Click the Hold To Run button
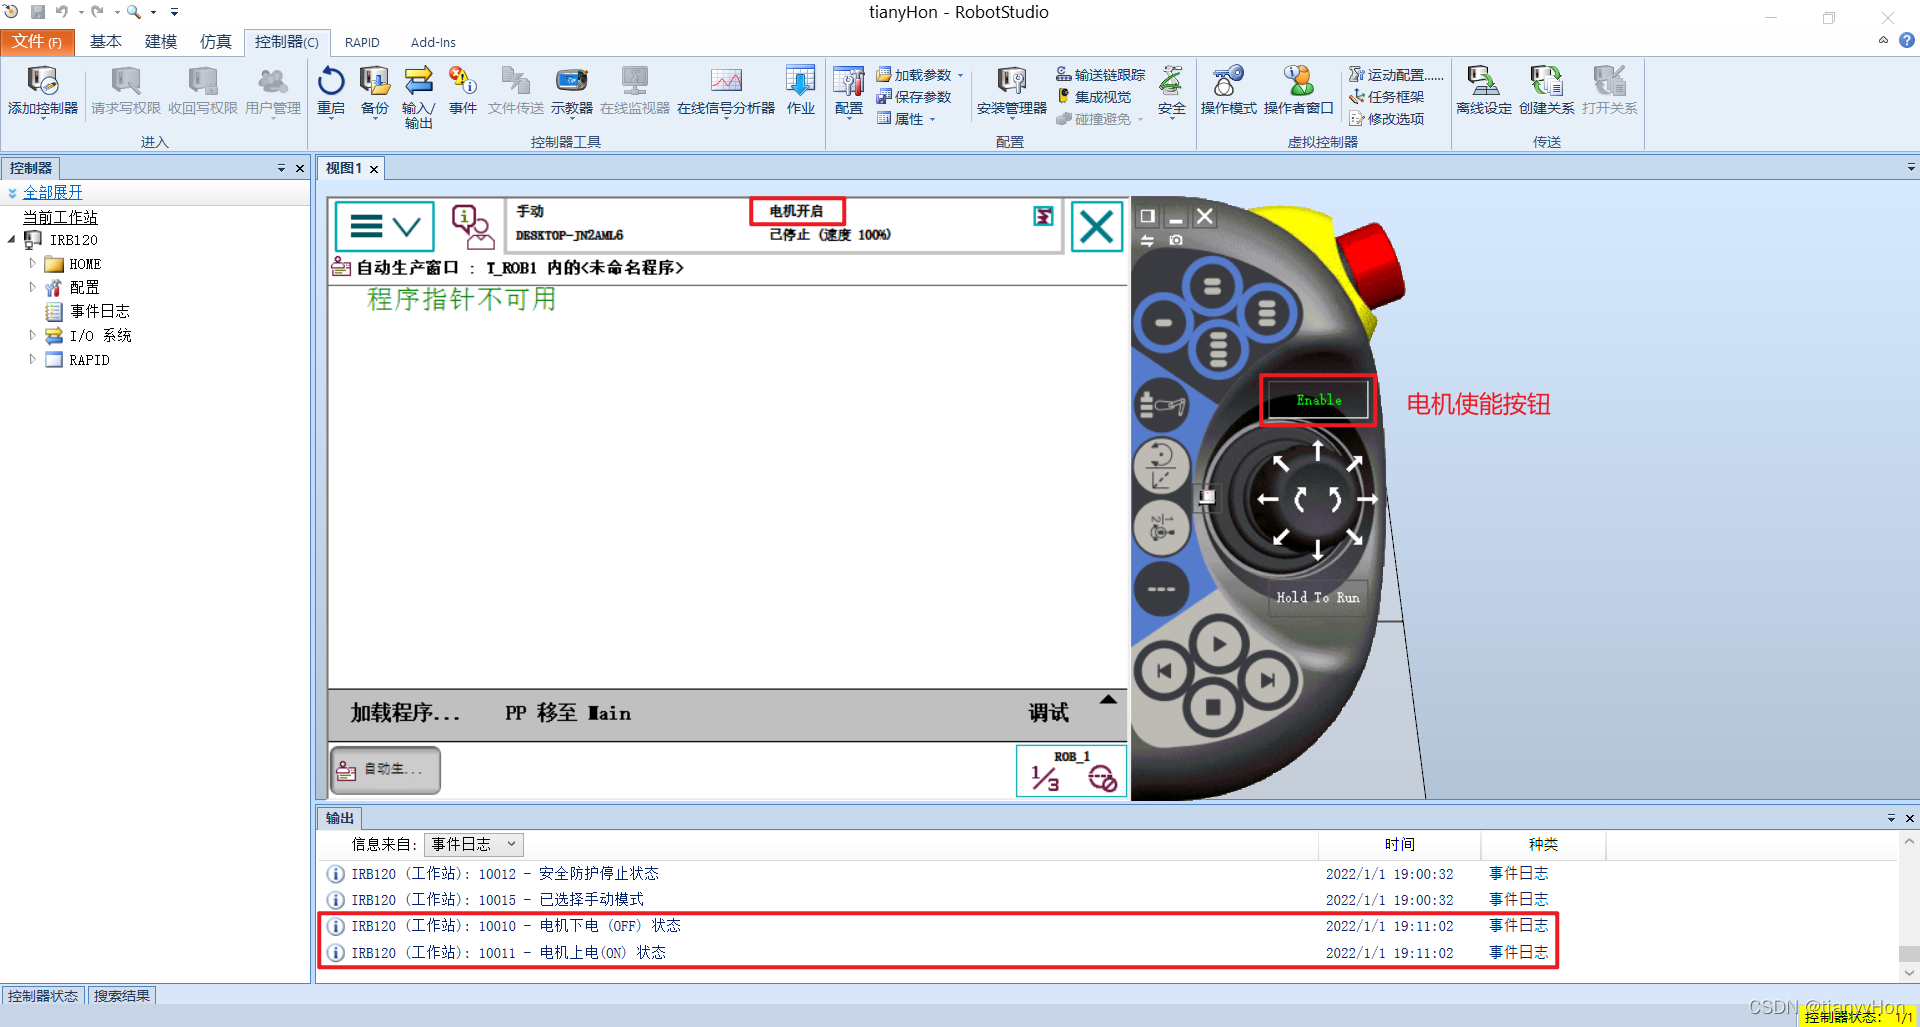 1317,597
